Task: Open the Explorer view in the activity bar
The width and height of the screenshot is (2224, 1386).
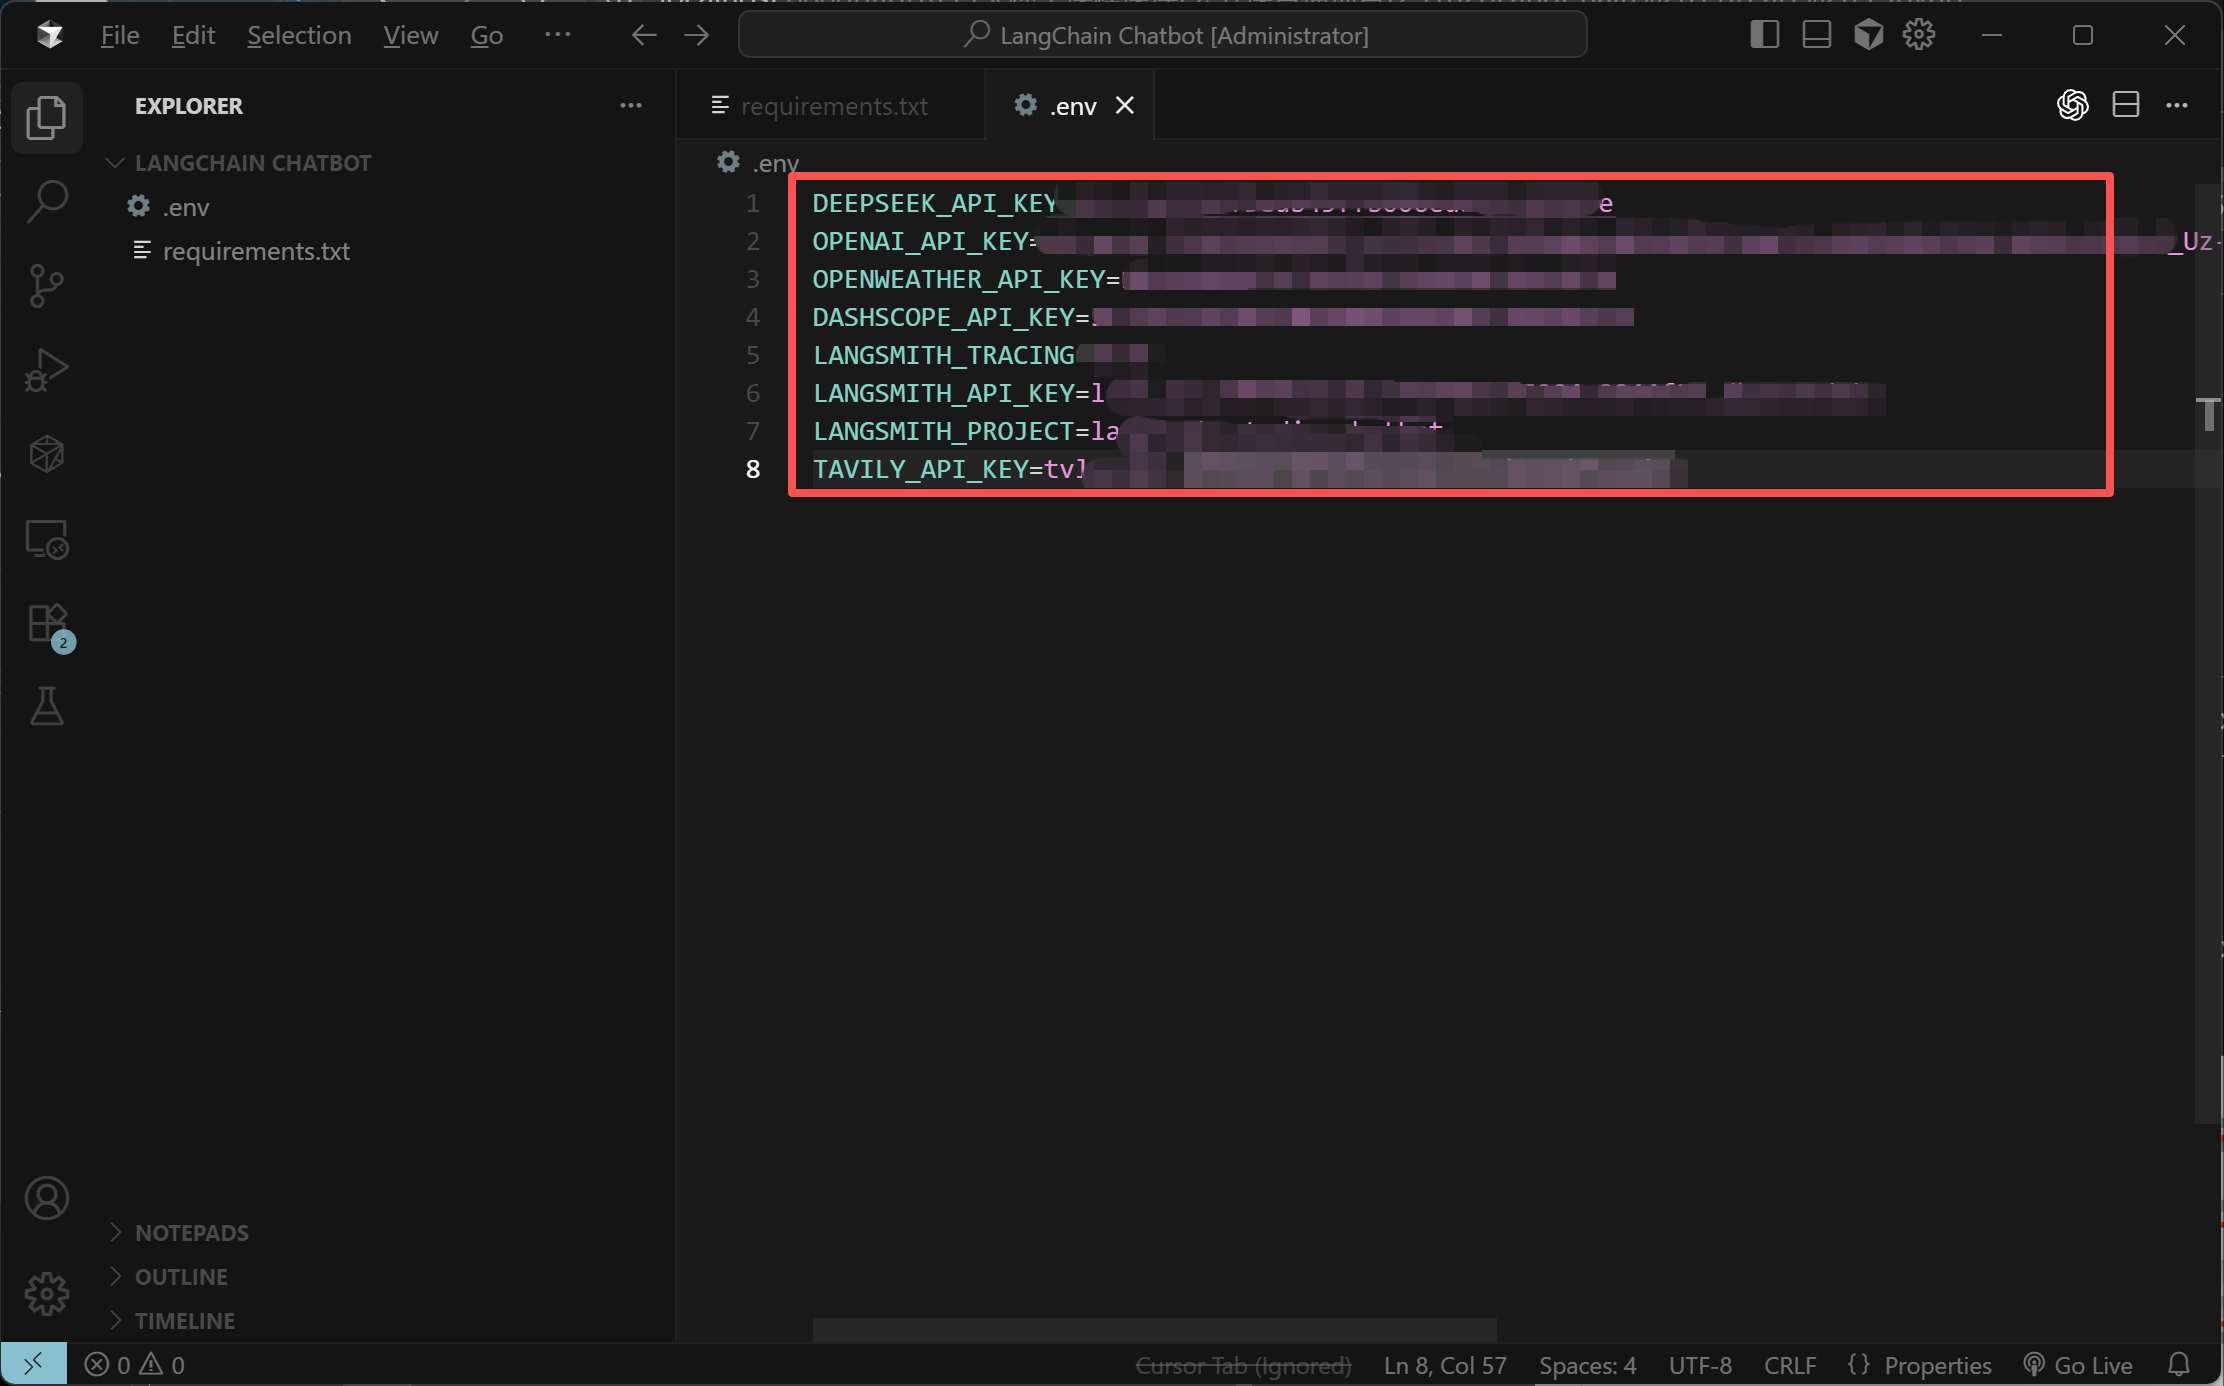Action: [46, 117]
